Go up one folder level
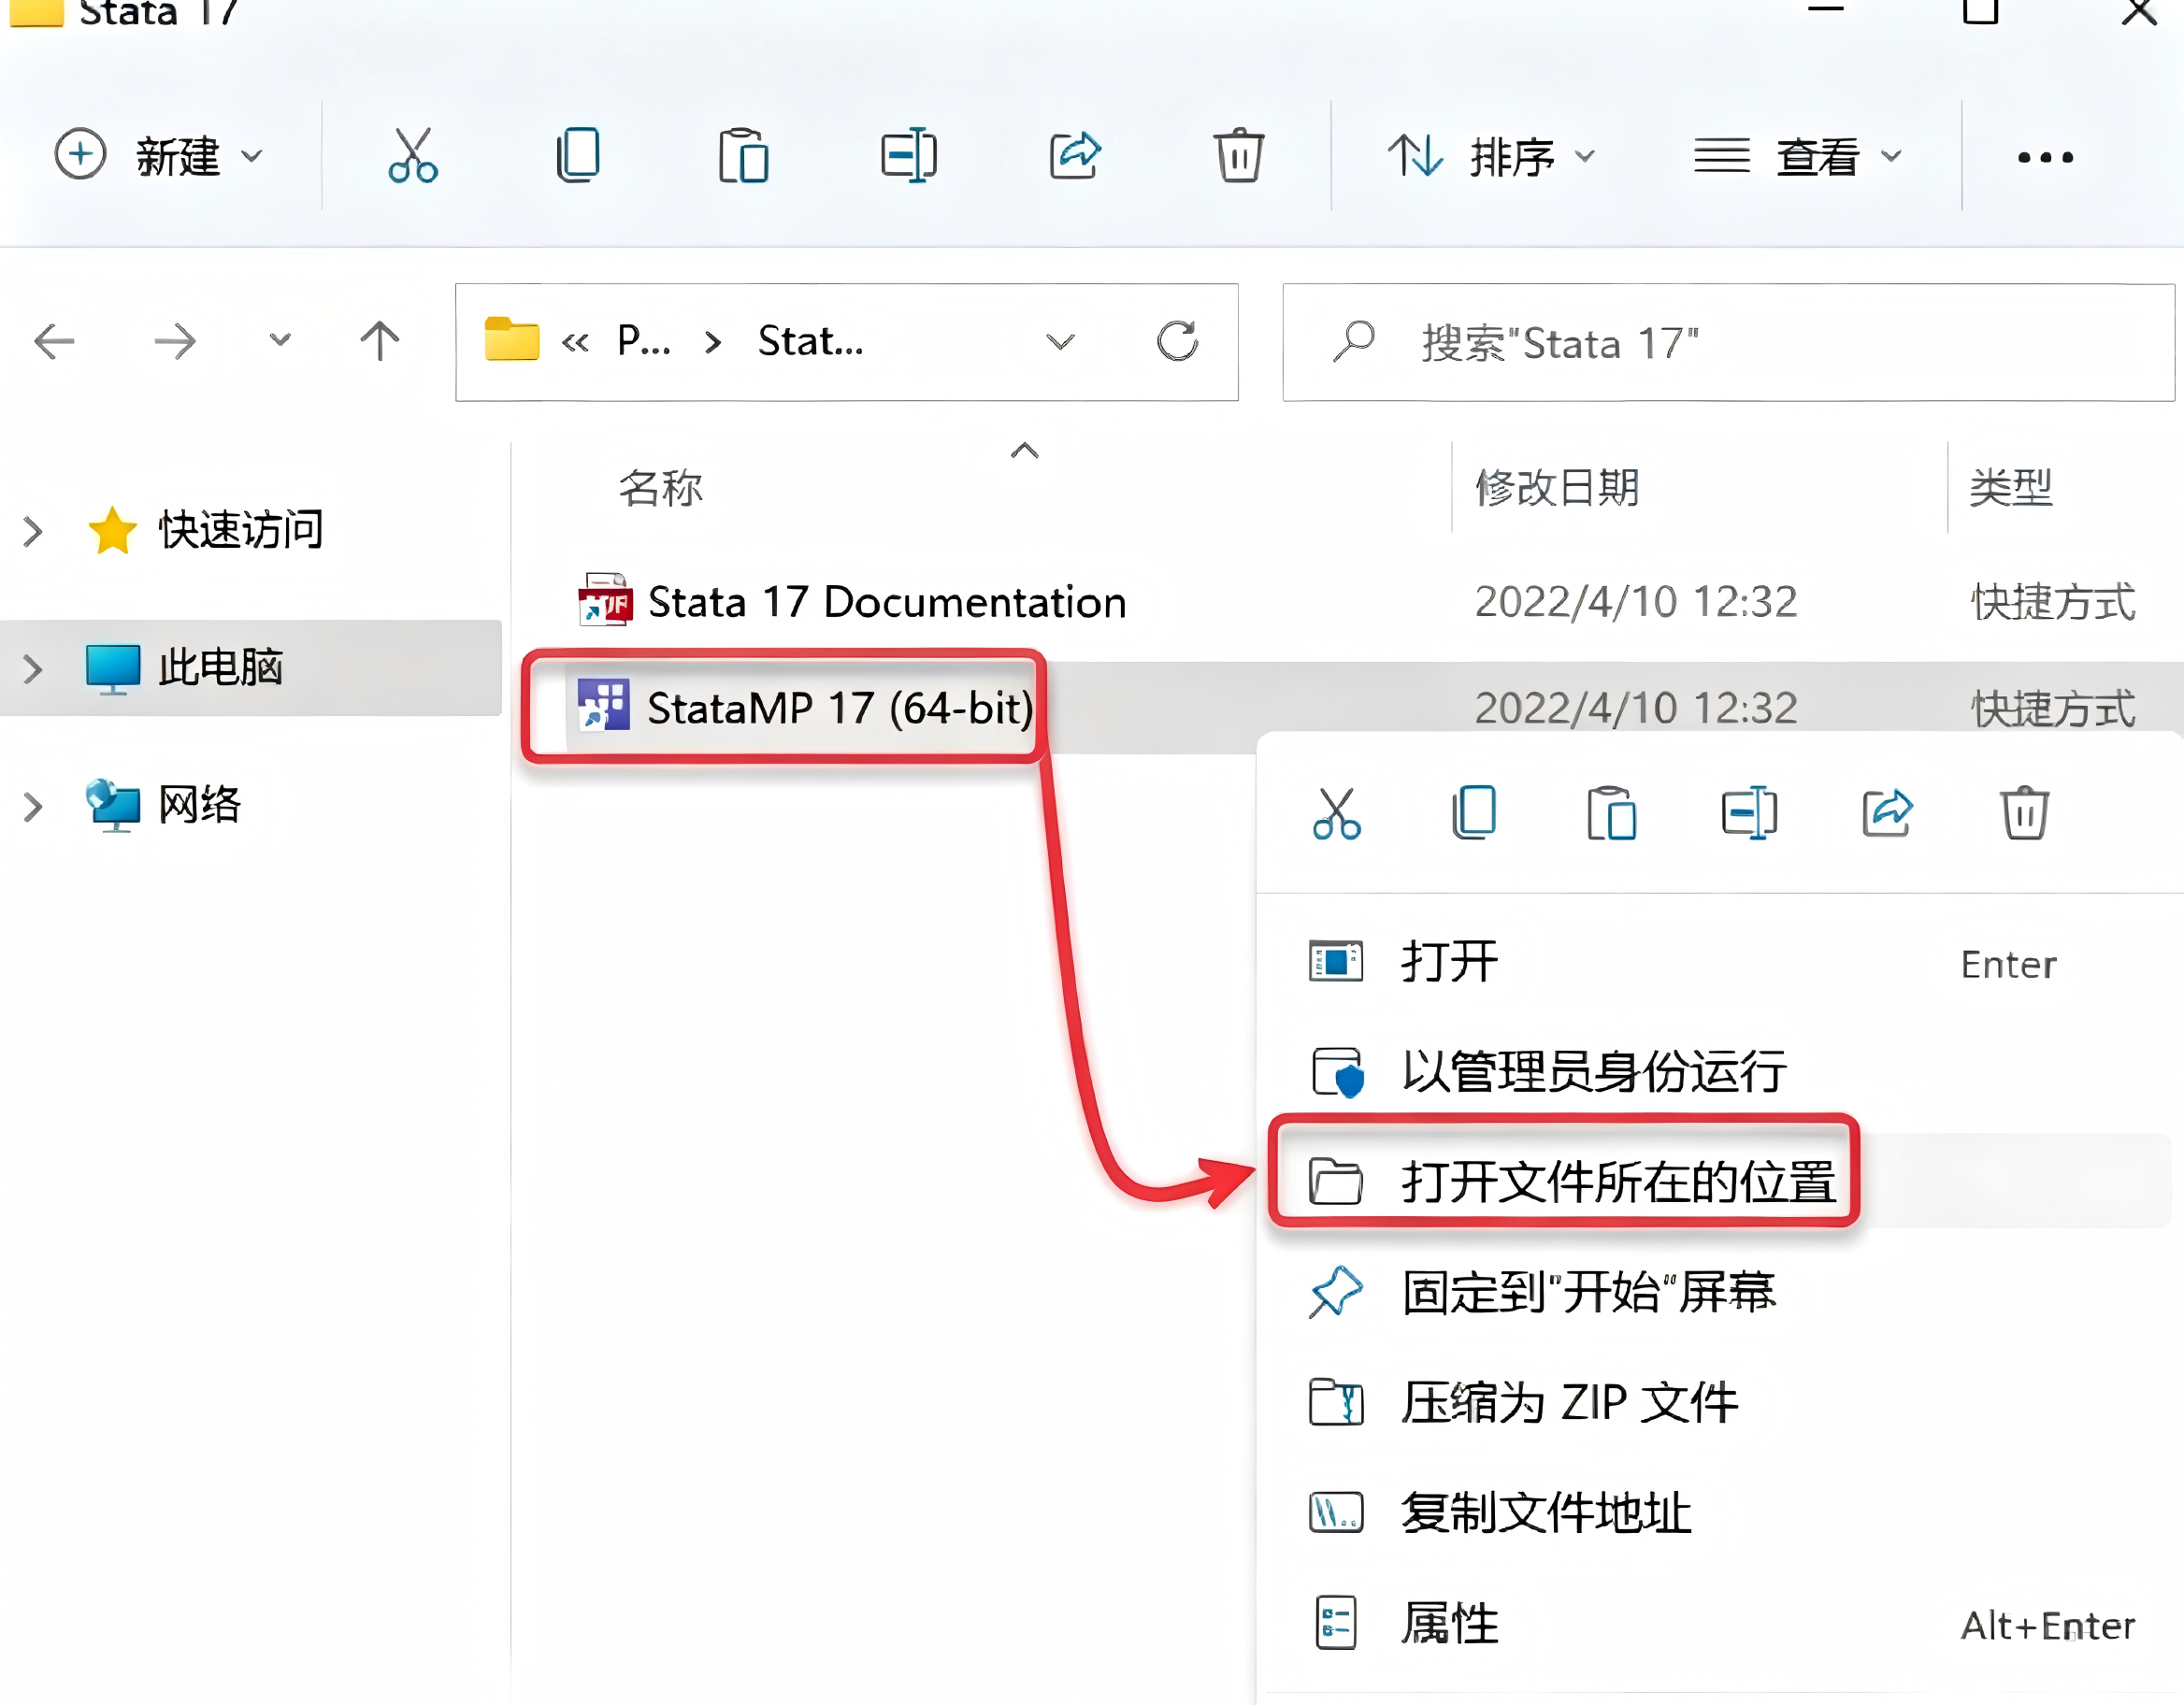 point(380,341)
